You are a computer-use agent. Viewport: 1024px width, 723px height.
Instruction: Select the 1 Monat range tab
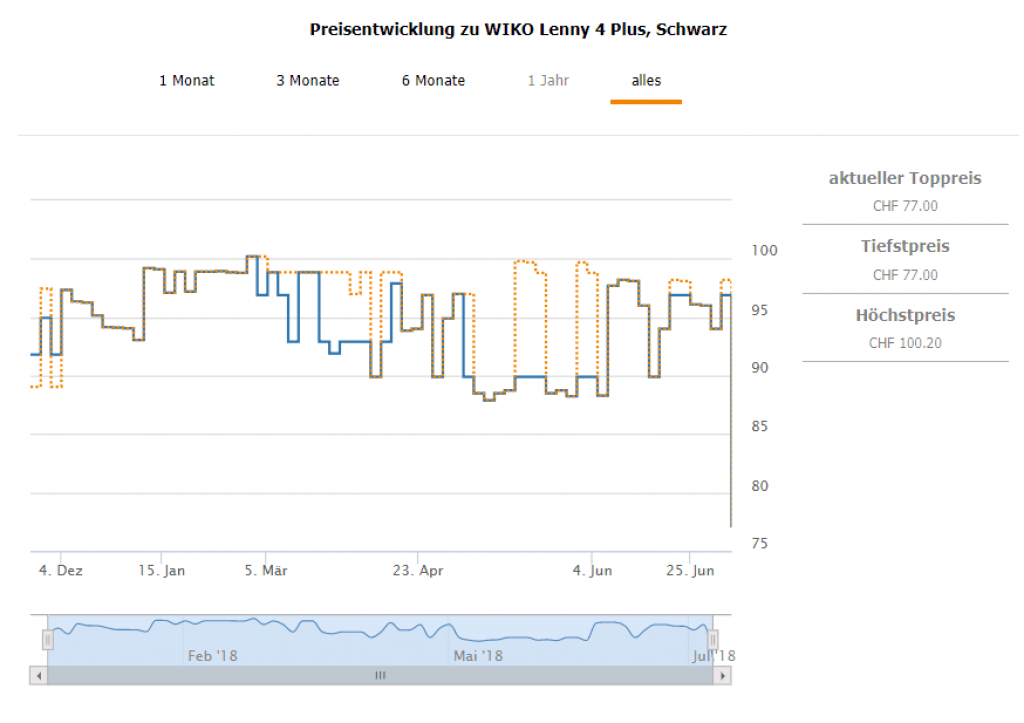[x=187, y=80]
